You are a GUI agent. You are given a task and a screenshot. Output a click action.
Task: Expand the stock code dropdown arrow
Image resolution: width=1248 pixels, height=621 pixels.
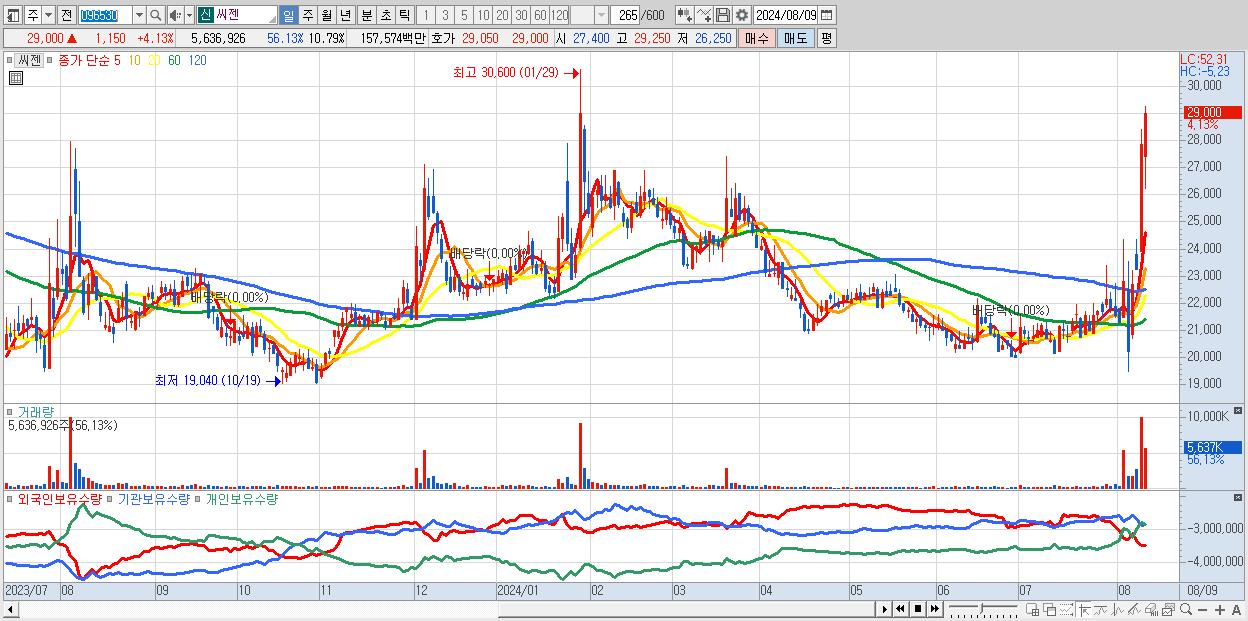click(x=139, y=15)
